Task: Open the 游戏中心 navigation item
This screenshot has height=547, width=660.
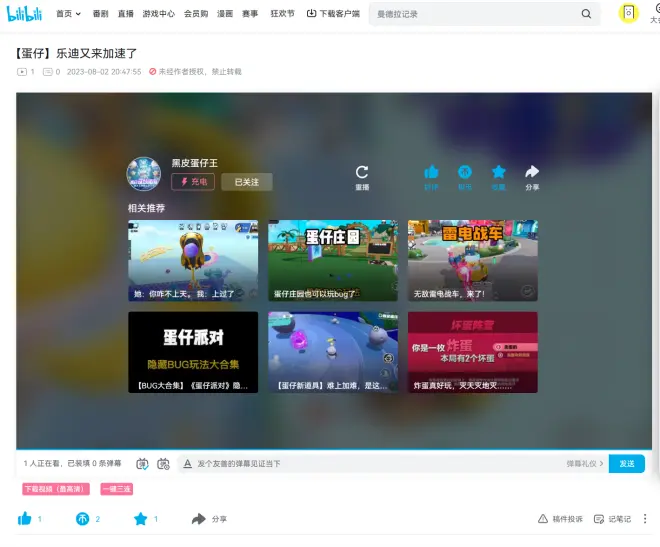Action: [158, 14]
